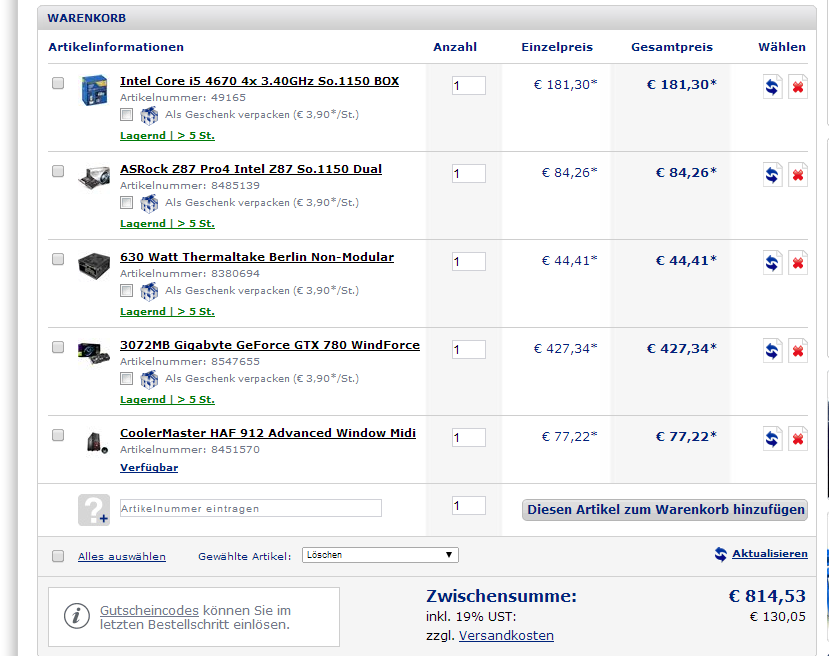Open the Gewählte Artikel Löschen dropdown
This screenshot has height=656, width=829.
380,555
